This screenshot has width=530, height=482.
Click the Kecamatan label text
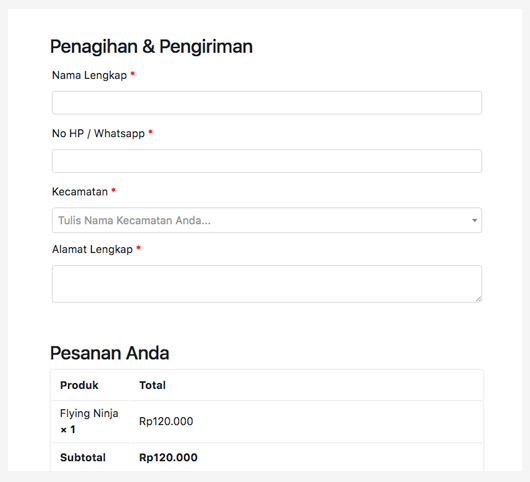click(80, 192)
